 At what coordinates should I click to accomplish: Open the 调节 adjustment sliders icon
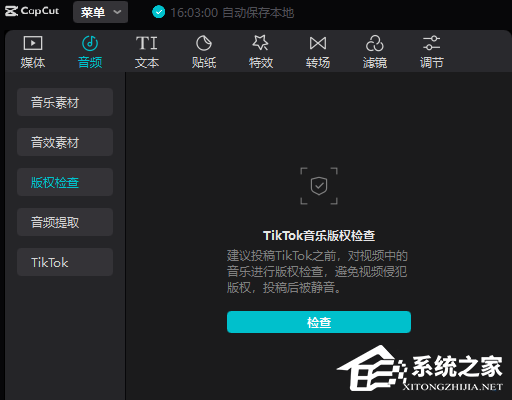(x=431, y=43)
